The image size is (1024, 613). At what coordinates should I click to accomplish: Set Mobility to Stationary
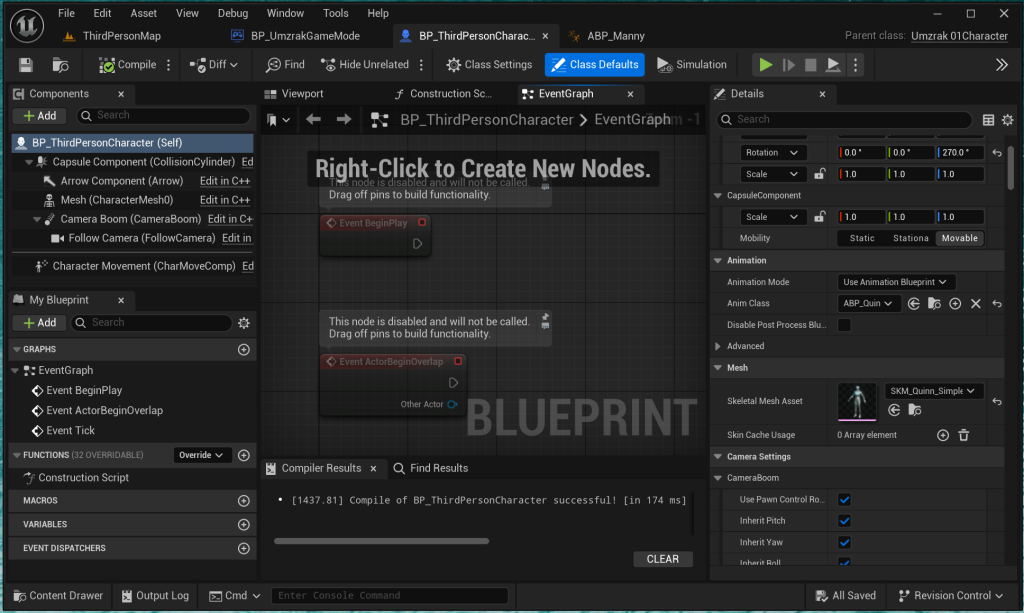click(910, 238)
